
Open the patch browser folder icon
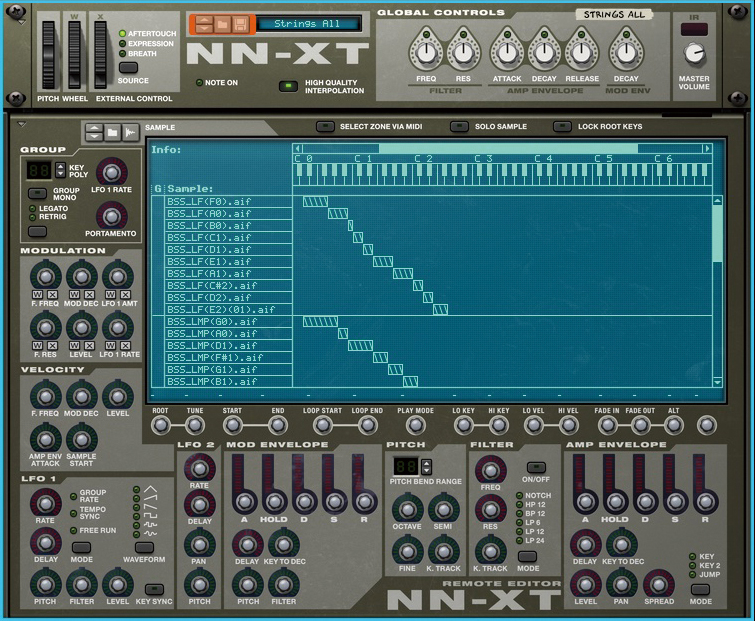(x=222, y=24)
